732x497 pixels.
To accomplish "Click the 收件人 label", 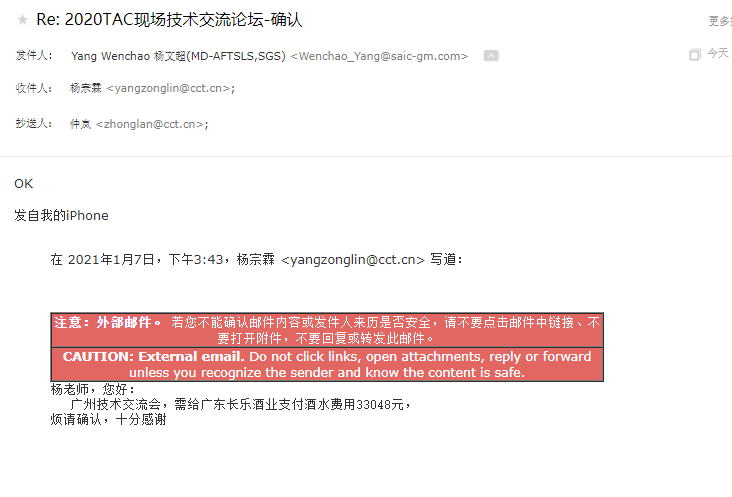I will point(34,88).
